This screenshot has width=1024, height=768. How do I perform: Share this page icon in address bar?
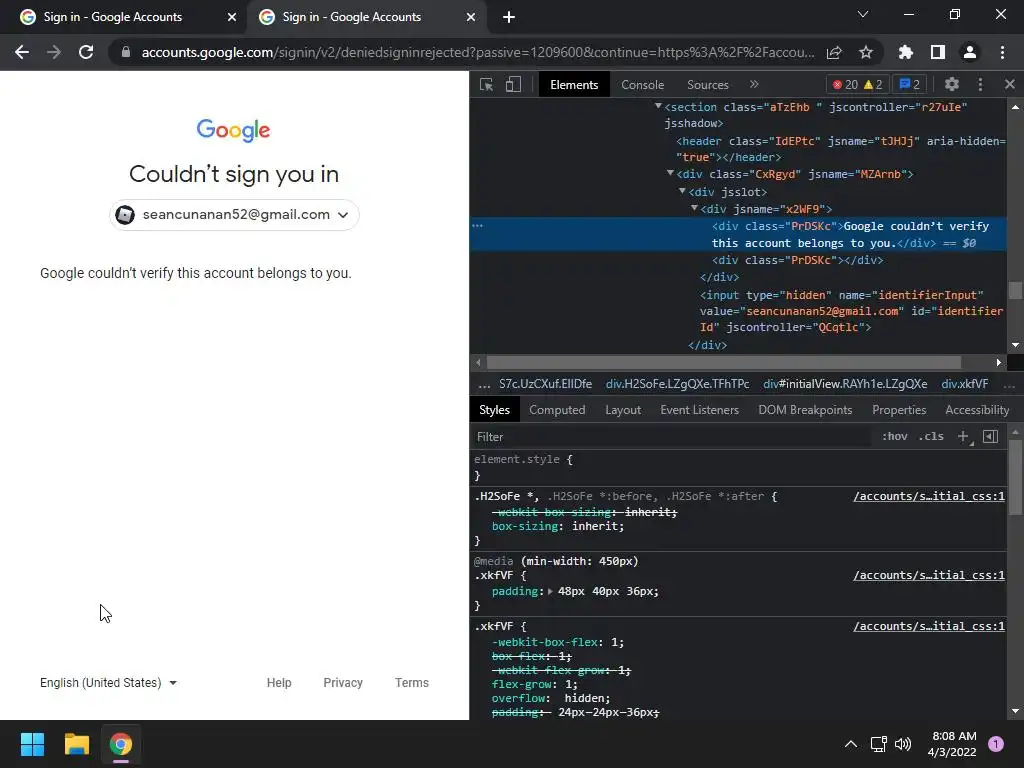click(834, 52)
